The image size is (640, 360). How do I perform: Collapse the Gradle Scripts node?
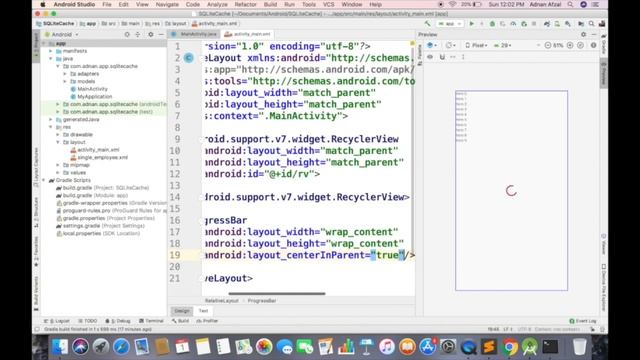tap(44, 180)
